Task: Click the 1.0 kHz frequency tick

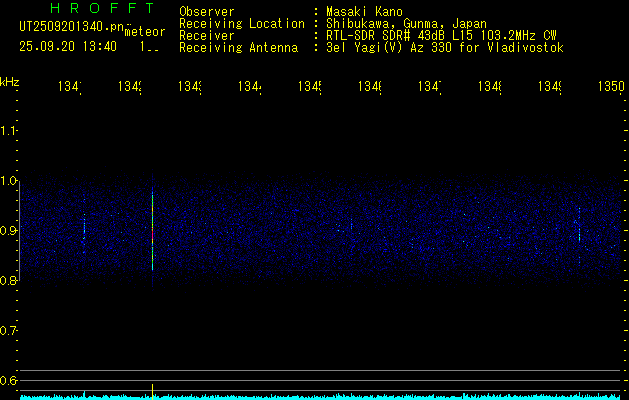Action: coord(9,181)
